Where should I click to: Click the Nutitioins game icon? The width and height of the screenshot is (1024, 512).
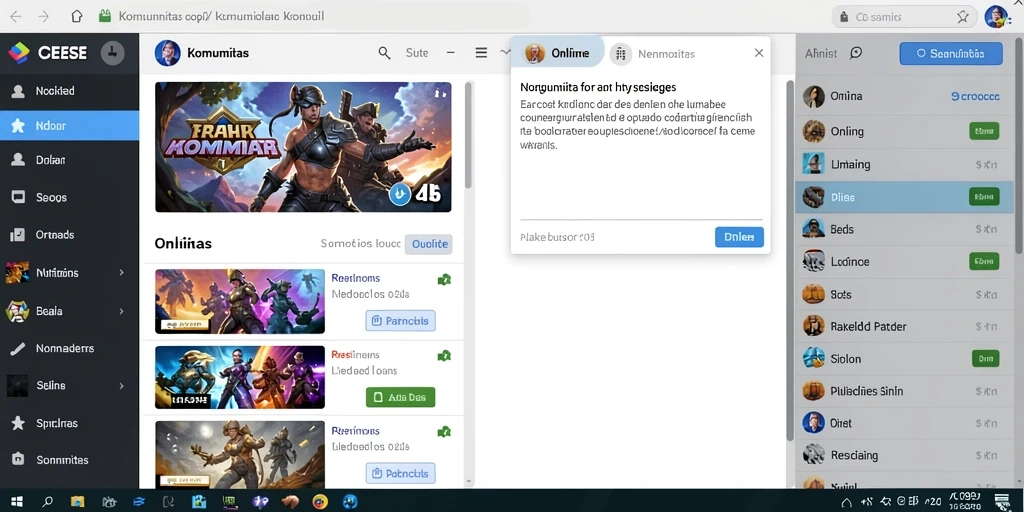click(17, 272)
